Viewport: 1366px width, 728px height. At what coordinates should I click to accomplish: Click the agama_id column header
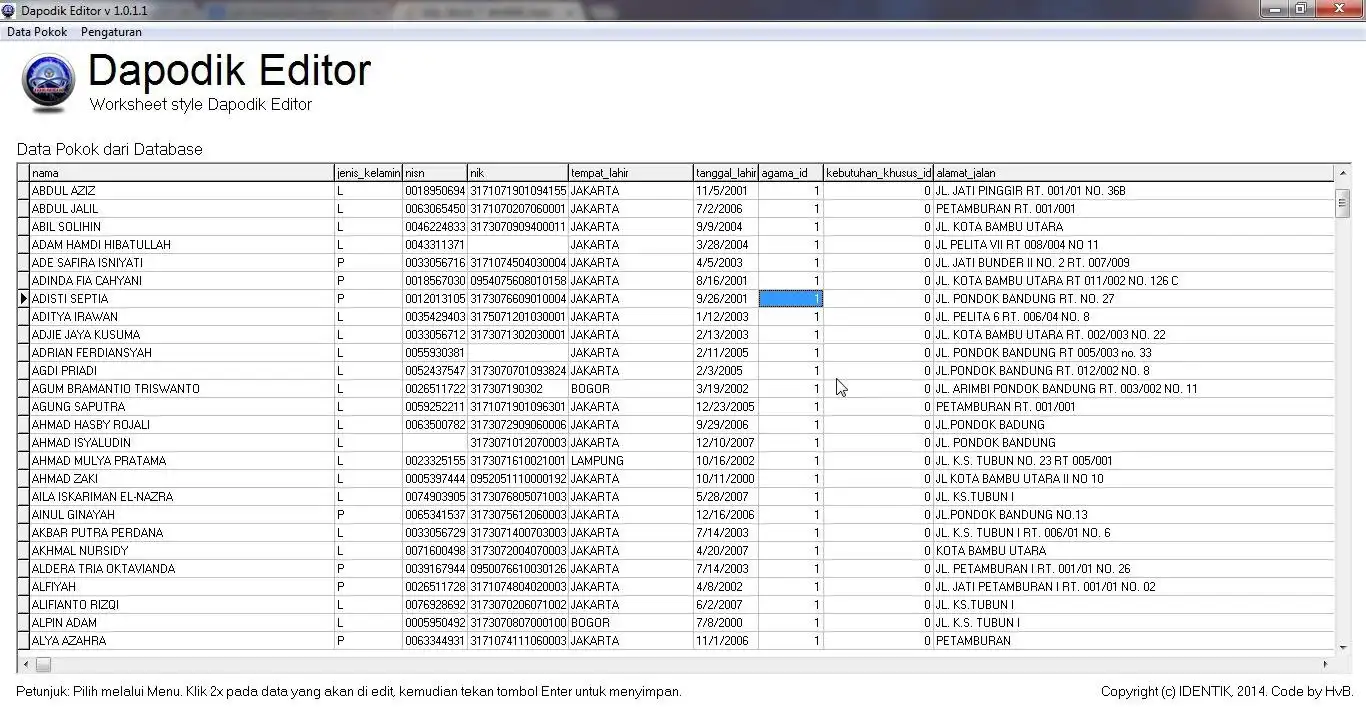coord(791,173)
